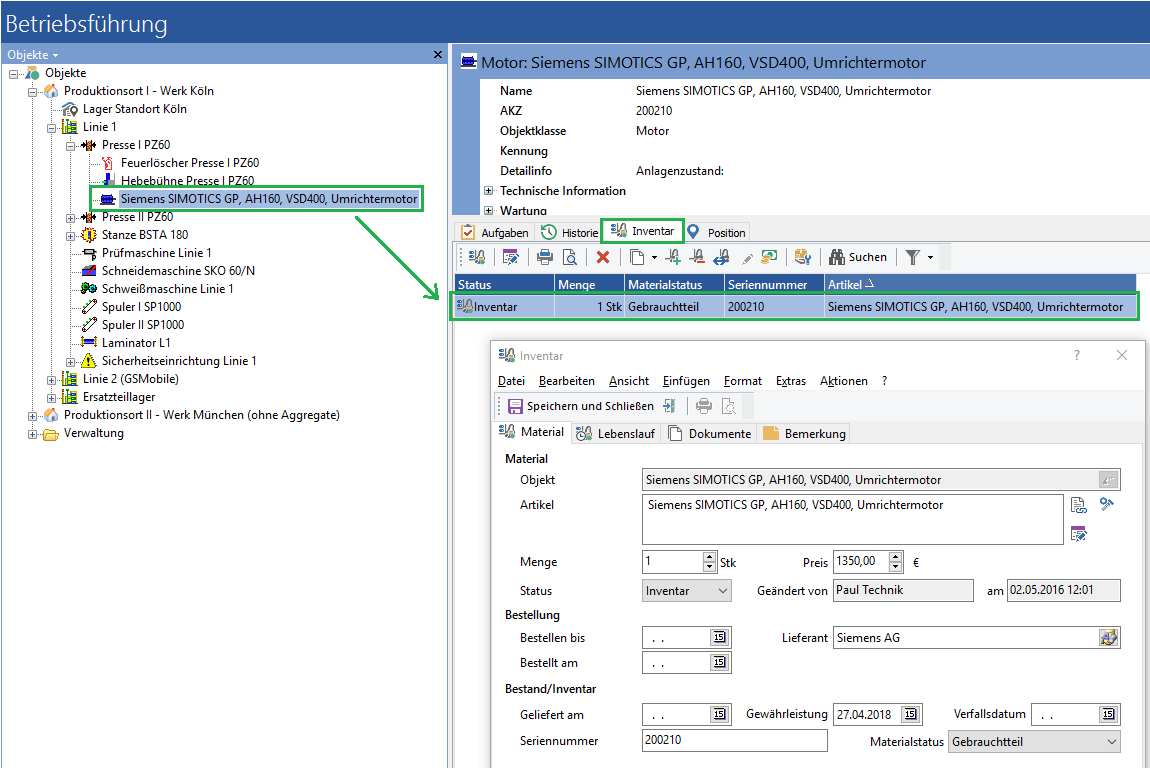The image size is (1150, 768).
Task: Expand Linie 2 (GSMobile) node
Action: (x=51, y=380)
